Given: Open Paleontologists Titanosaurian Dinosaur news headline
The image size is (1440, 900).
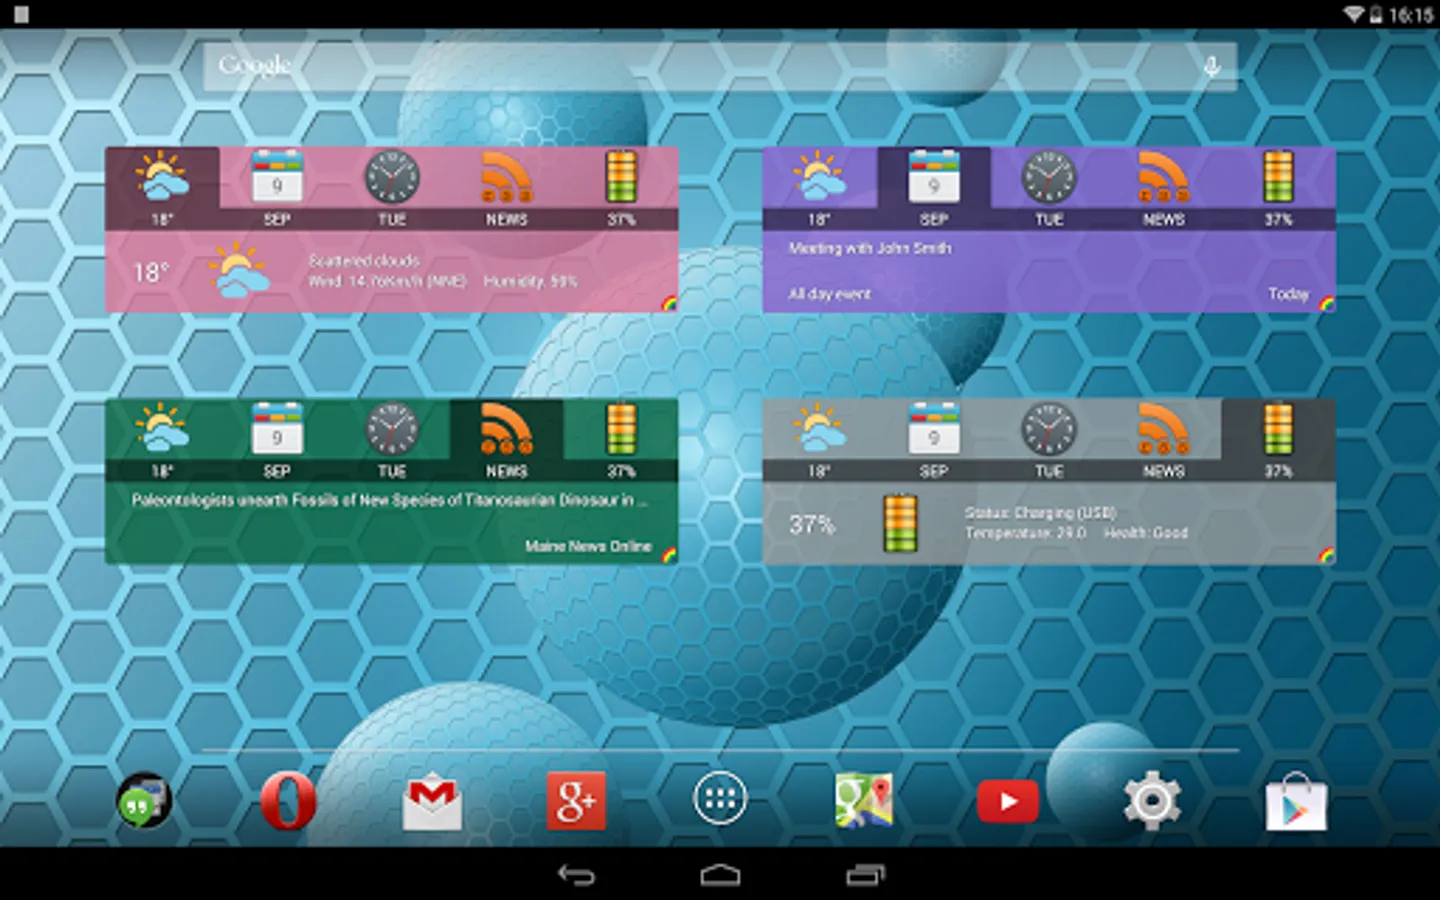Looking at the screenshot, I should (x=390, y=500).
